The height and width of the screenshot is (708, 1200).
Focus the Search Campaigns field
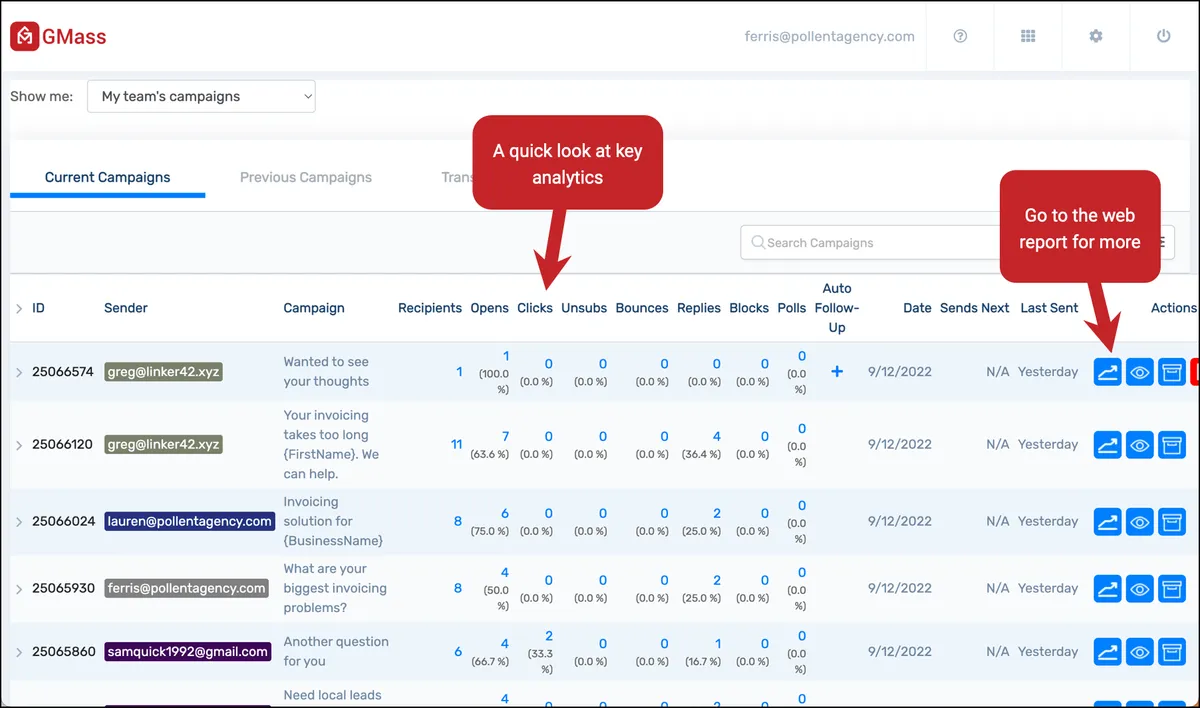[870, 242]
